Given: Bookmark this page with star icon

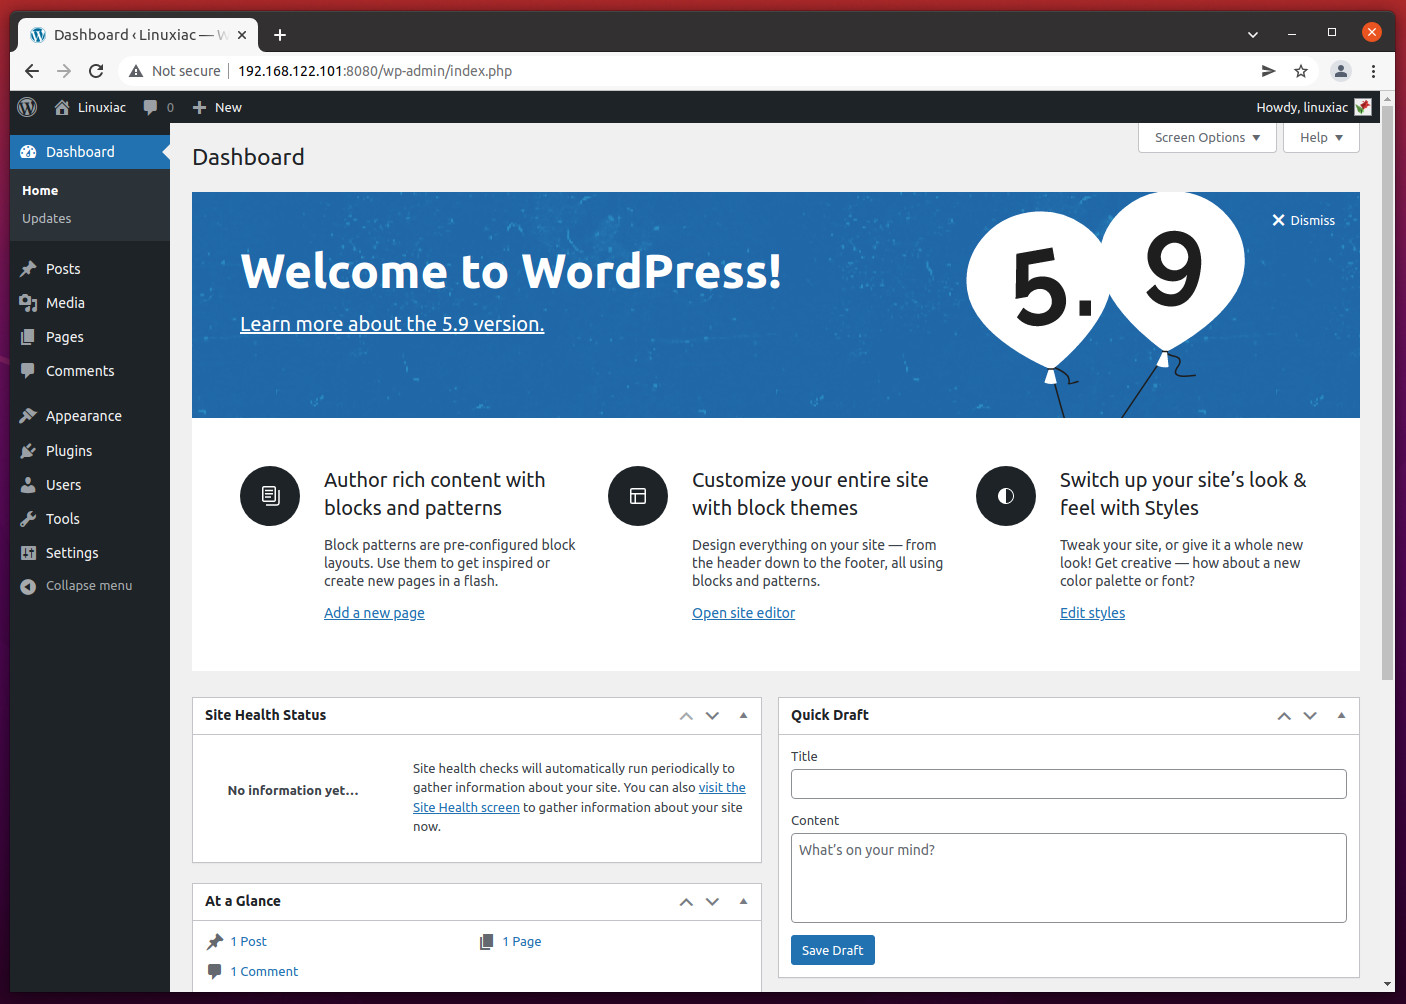Looking at the screenshot, I should (1301, 71).
